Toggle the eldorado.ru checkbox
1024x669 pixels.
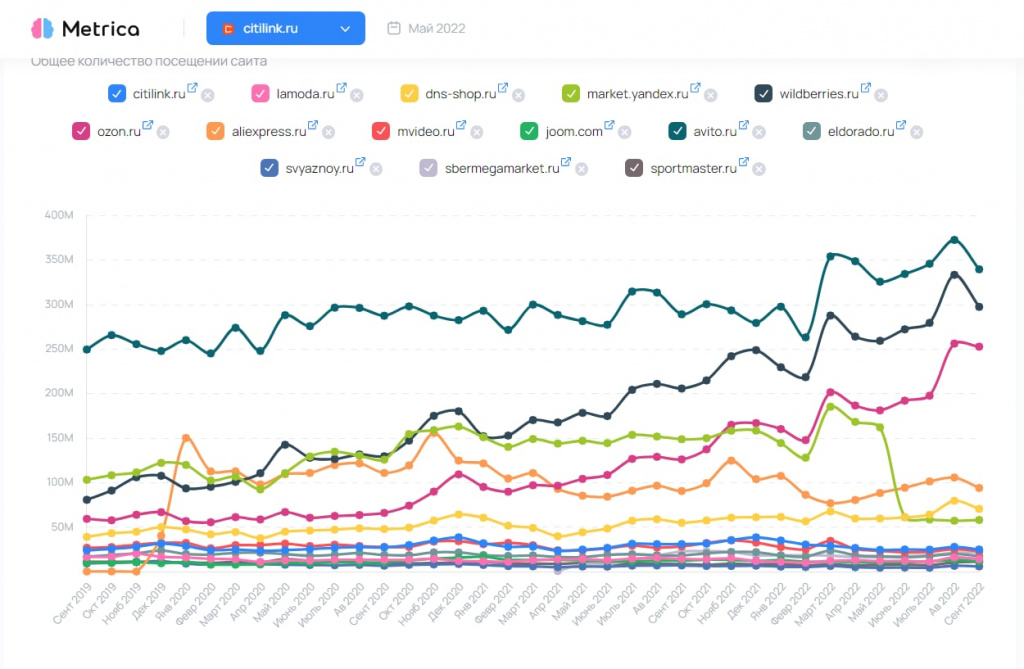coord(811,131)
